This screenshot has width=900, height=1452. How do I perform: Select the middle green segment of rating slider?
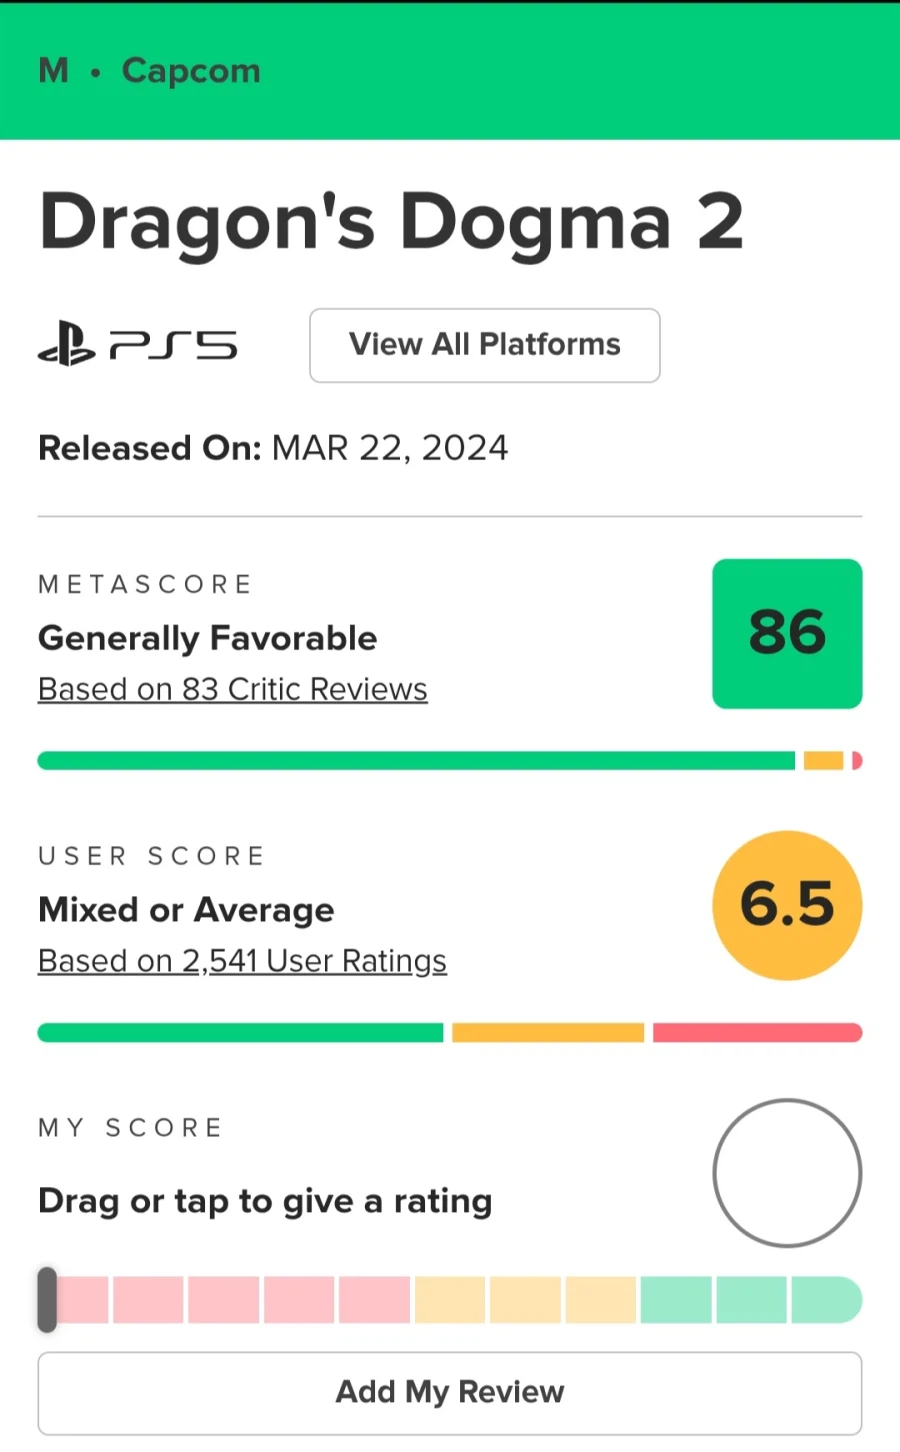[751, 1300]
